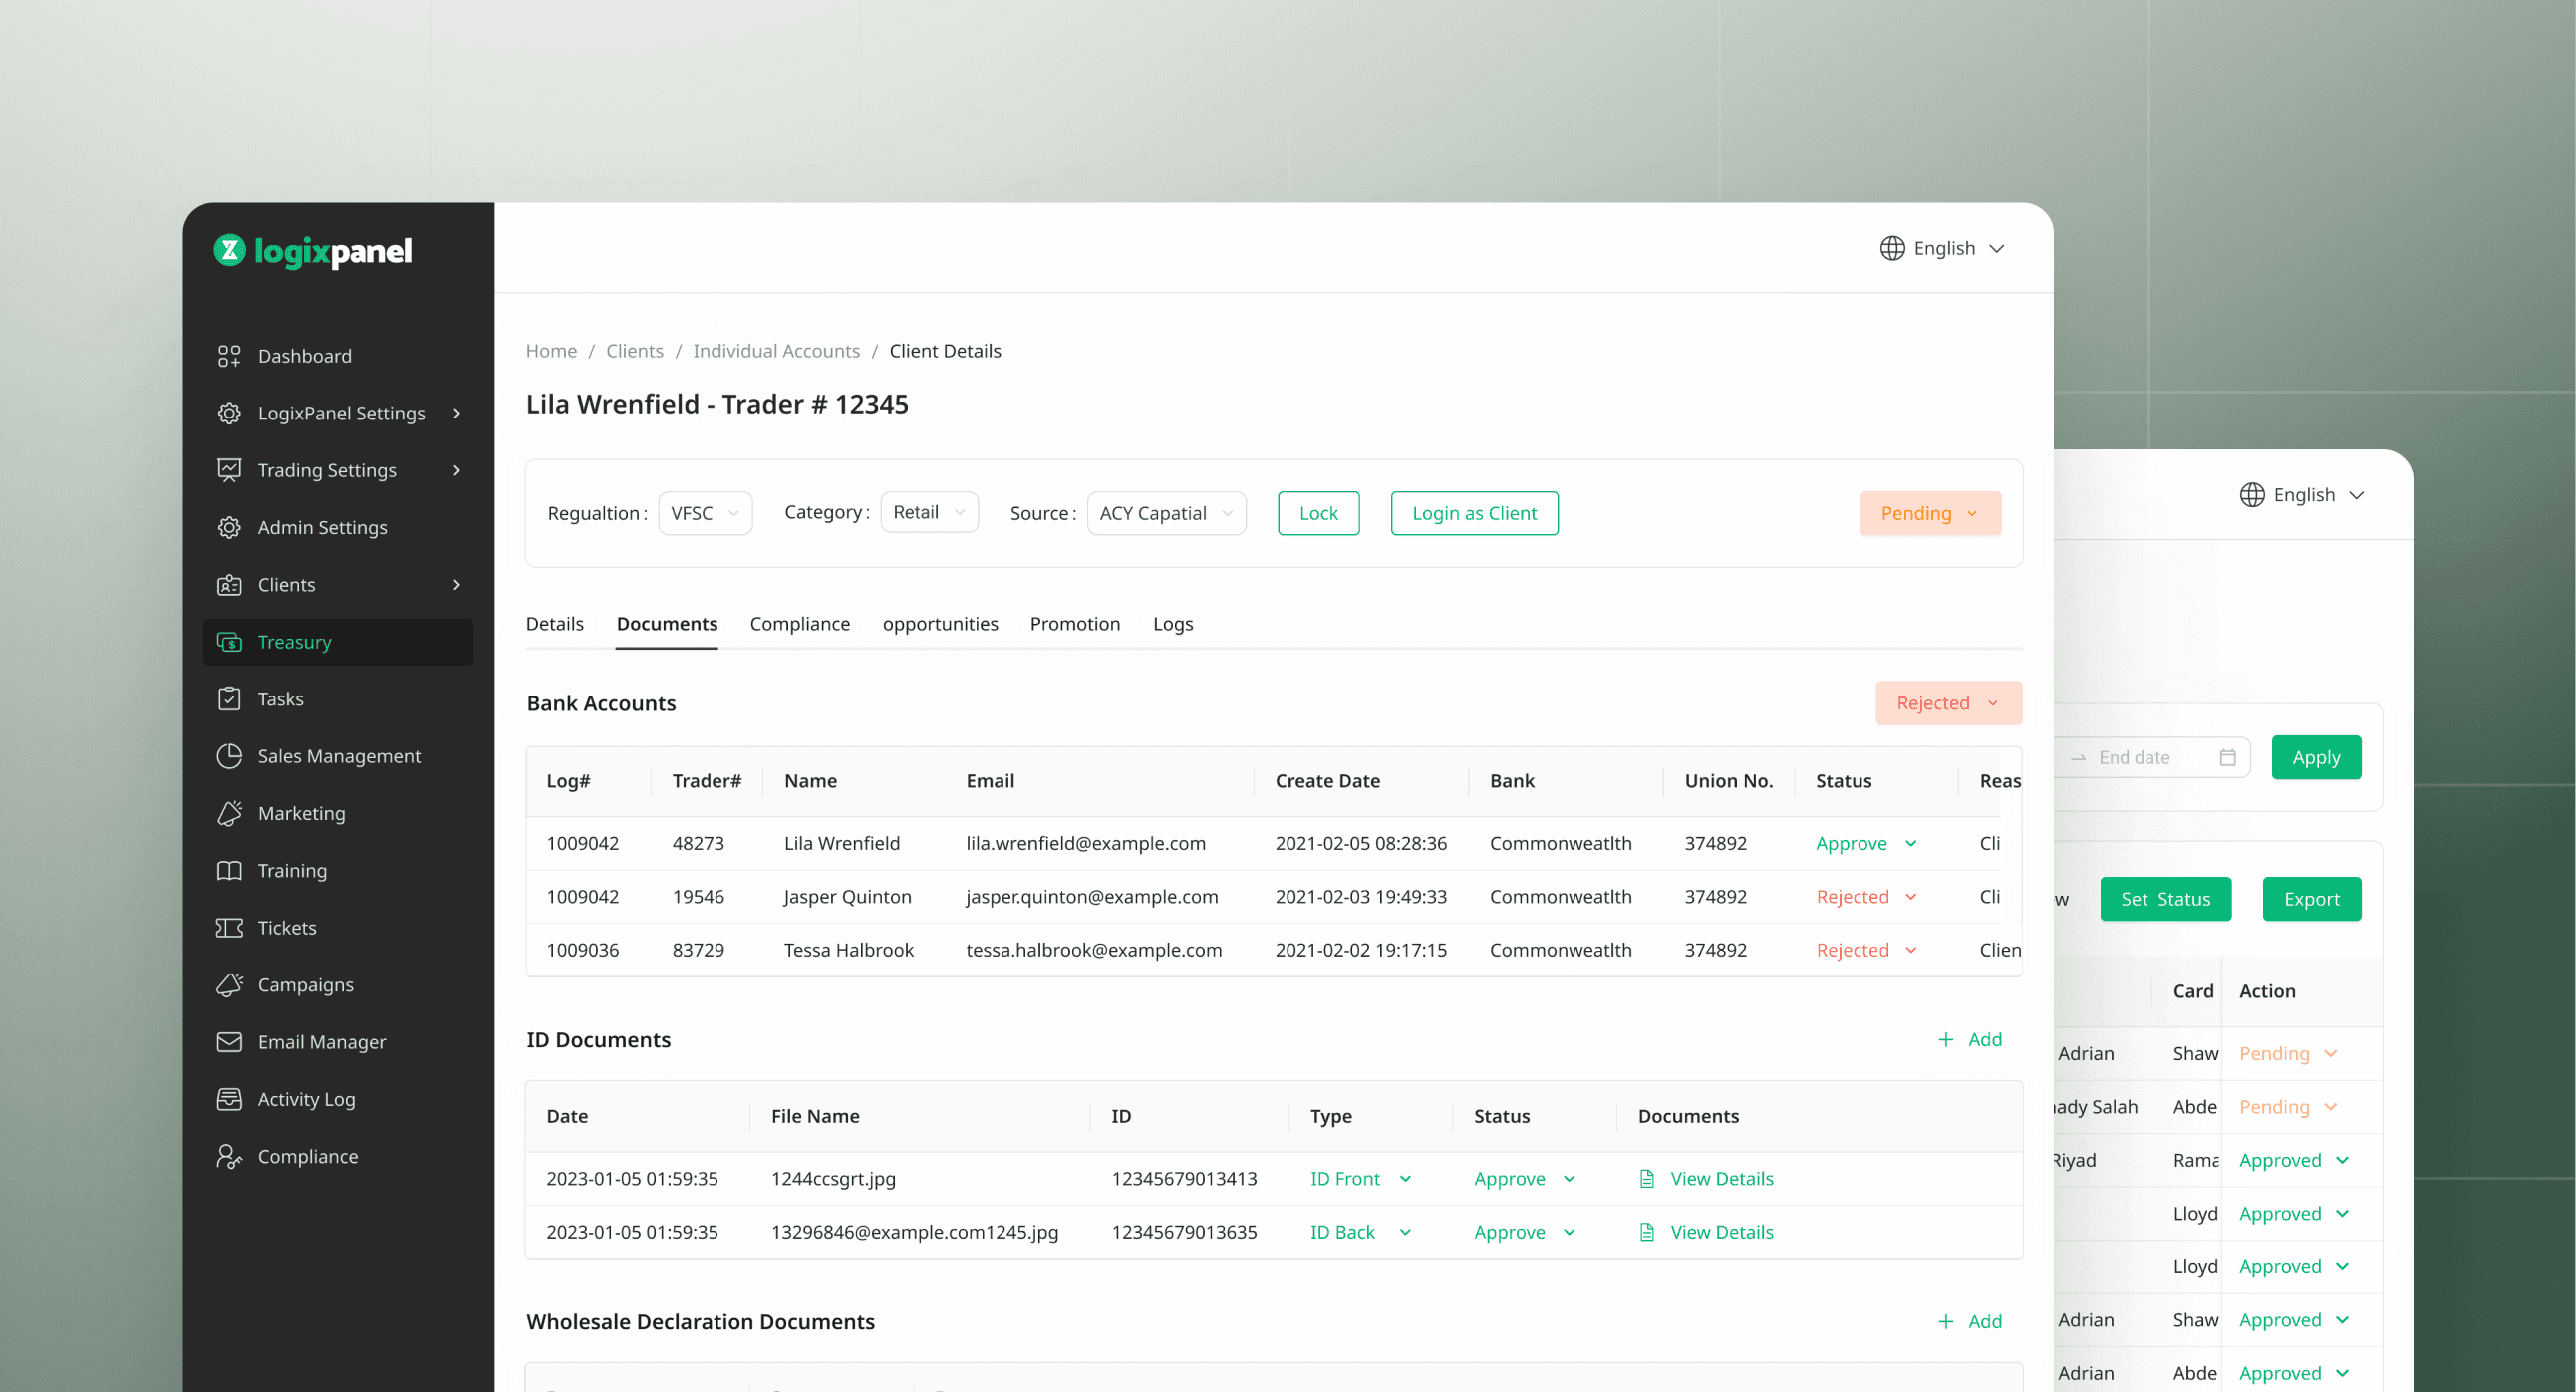Click the globe language icon in header
Screen dimensions: 2576x1392
point(1892,248)
